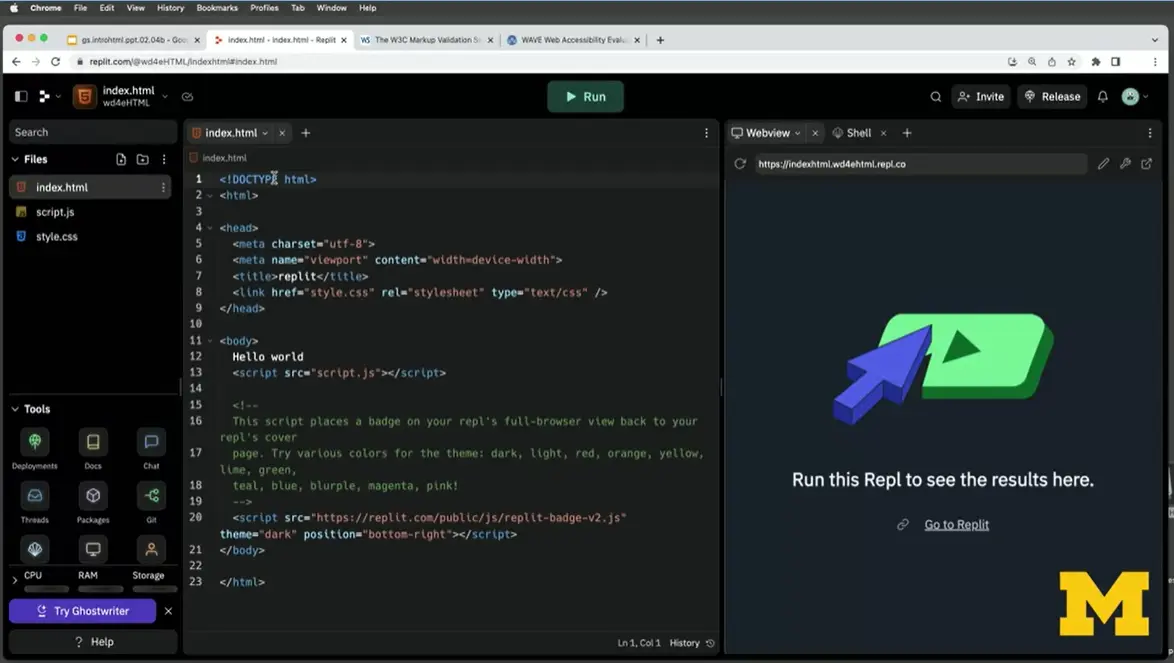The height and width of the screenshot is (663, 1174).
Task: Open the Chat tool
Action: click(151, 442)
